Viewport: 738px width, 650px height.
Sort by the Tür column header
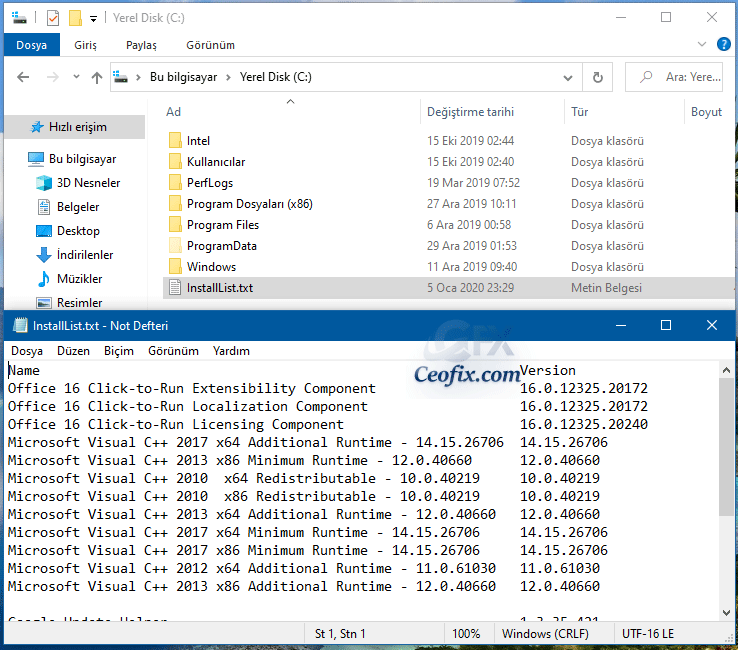click(x=579, y=112)
